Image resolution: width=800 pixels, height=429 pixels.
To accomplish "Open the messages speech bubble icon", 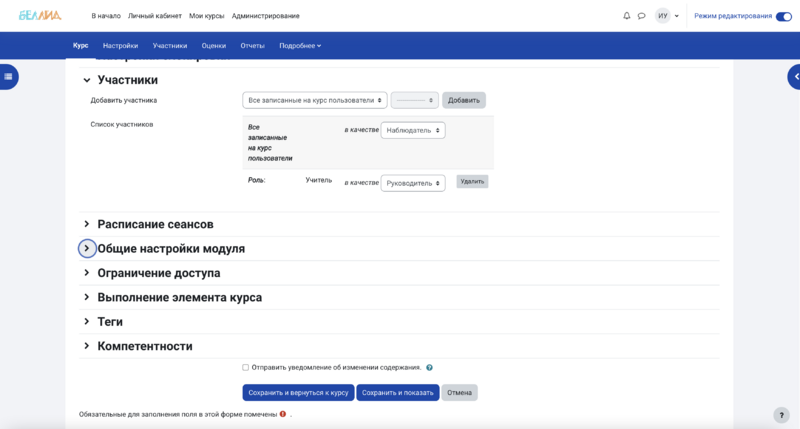I will [641, 16].
